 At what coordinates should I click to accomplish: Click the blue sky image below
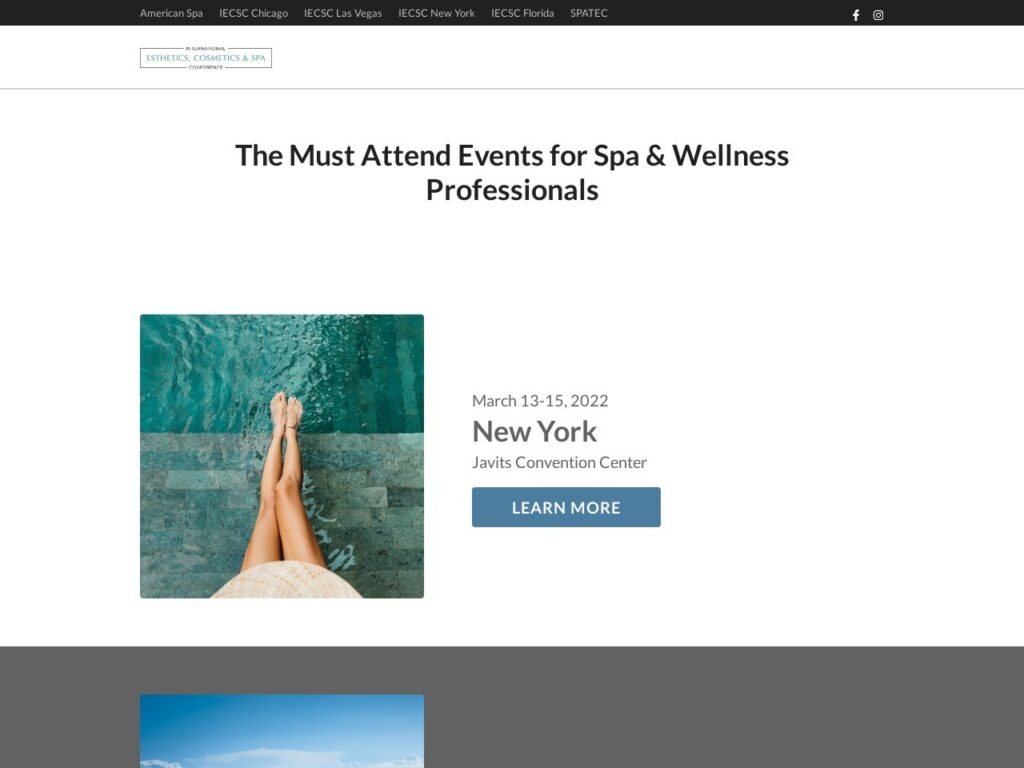pos(281,731)
